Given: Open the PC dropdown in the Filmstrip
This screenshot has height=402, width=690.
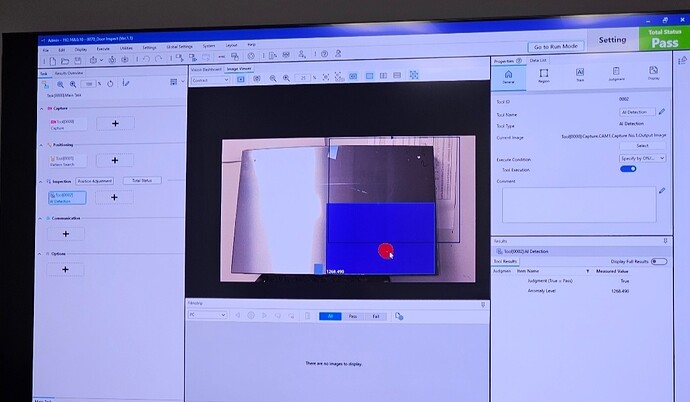Looking at the screenshot, I should tap(207, 315).
